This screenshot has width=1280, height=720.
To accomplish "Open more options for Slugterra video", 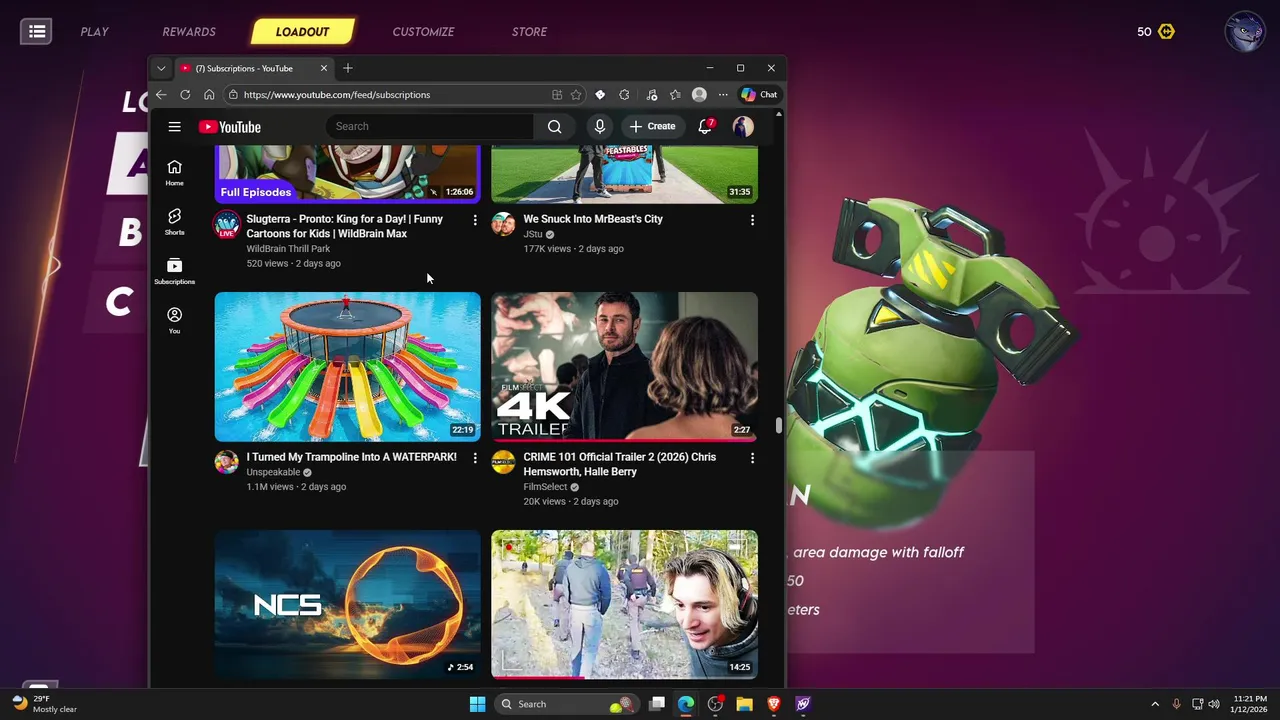I will [475, 220].
